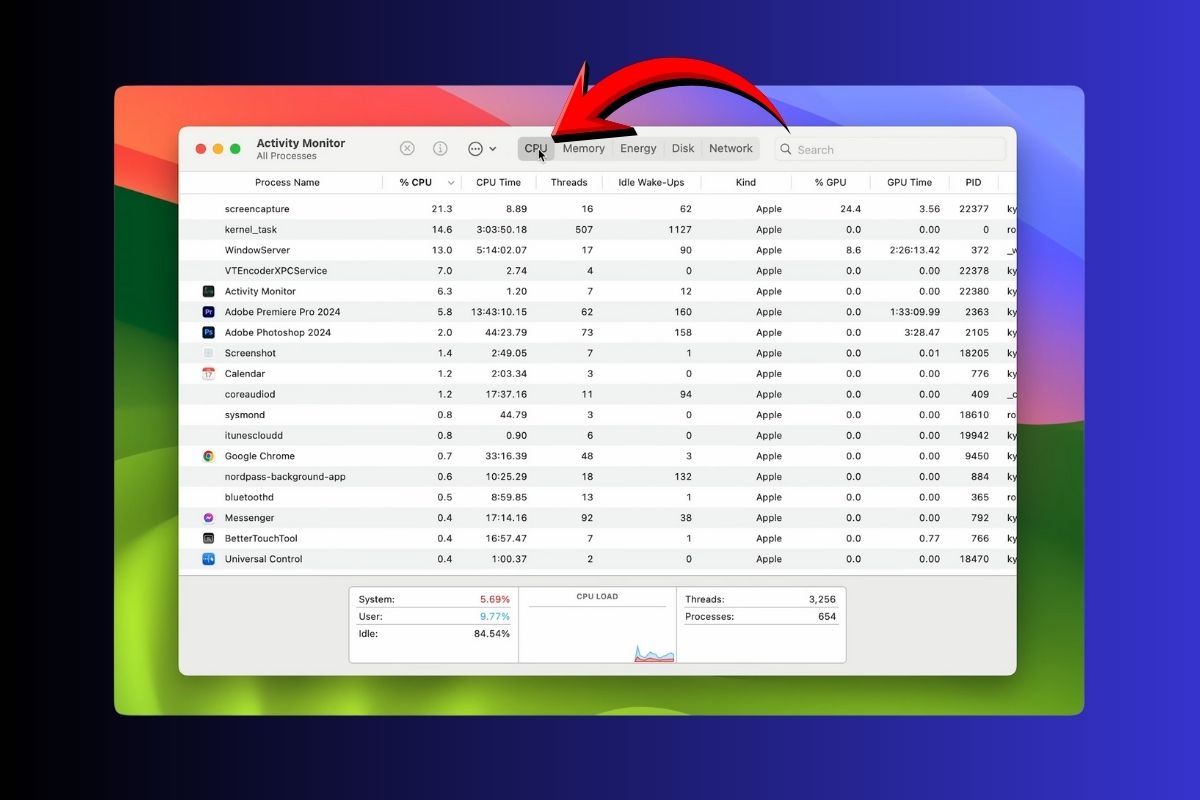The height and width of the screenshot is (800, 1200).
Task: Select Adobe Photoshop 2024 row text
Action: (x=277, y=332)
